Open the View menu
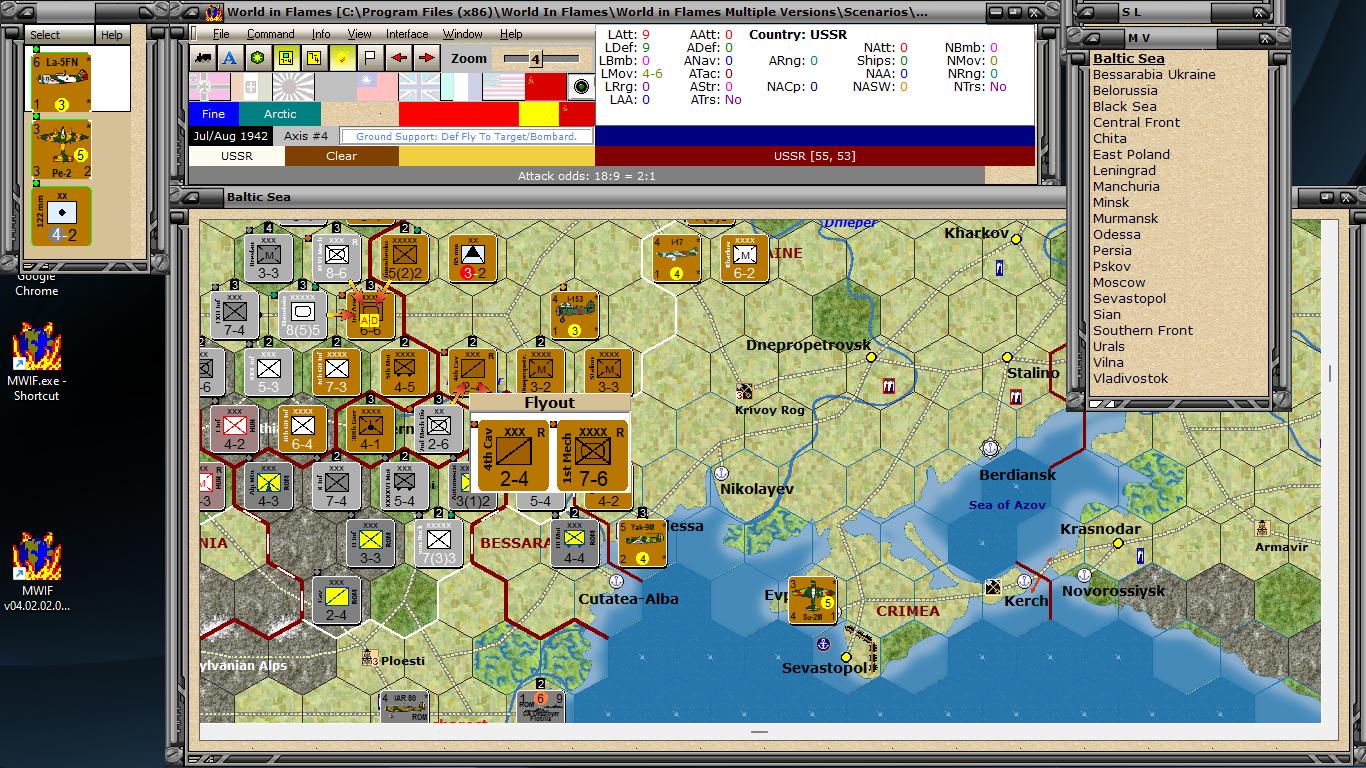The height and width of the screenshot is (768, 1366). 359,34
